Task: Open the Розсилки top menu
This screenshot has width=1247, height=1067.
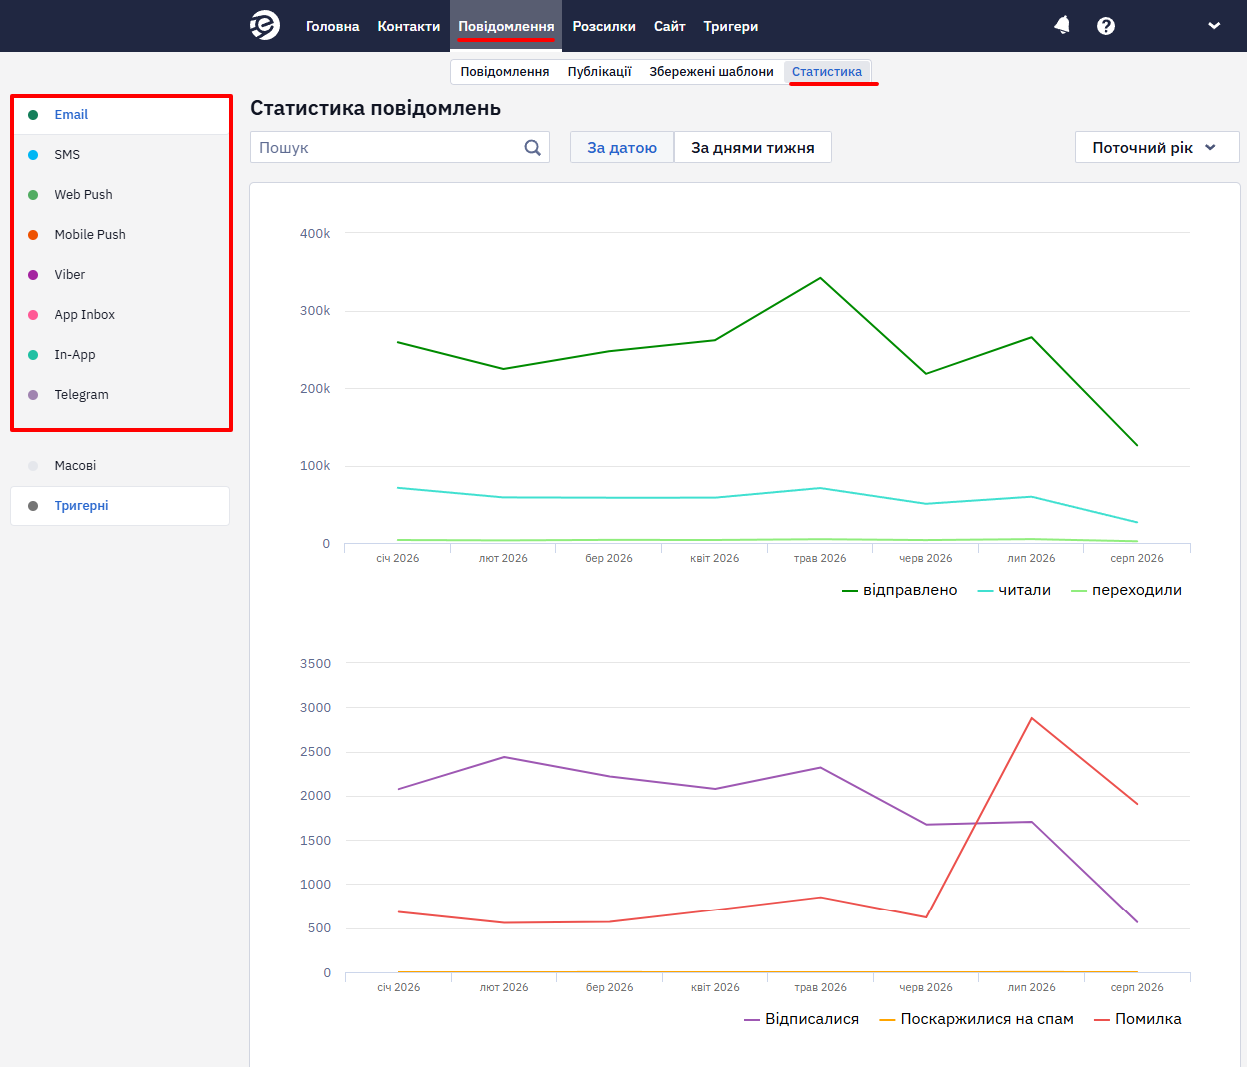Action: click(604, 26)
